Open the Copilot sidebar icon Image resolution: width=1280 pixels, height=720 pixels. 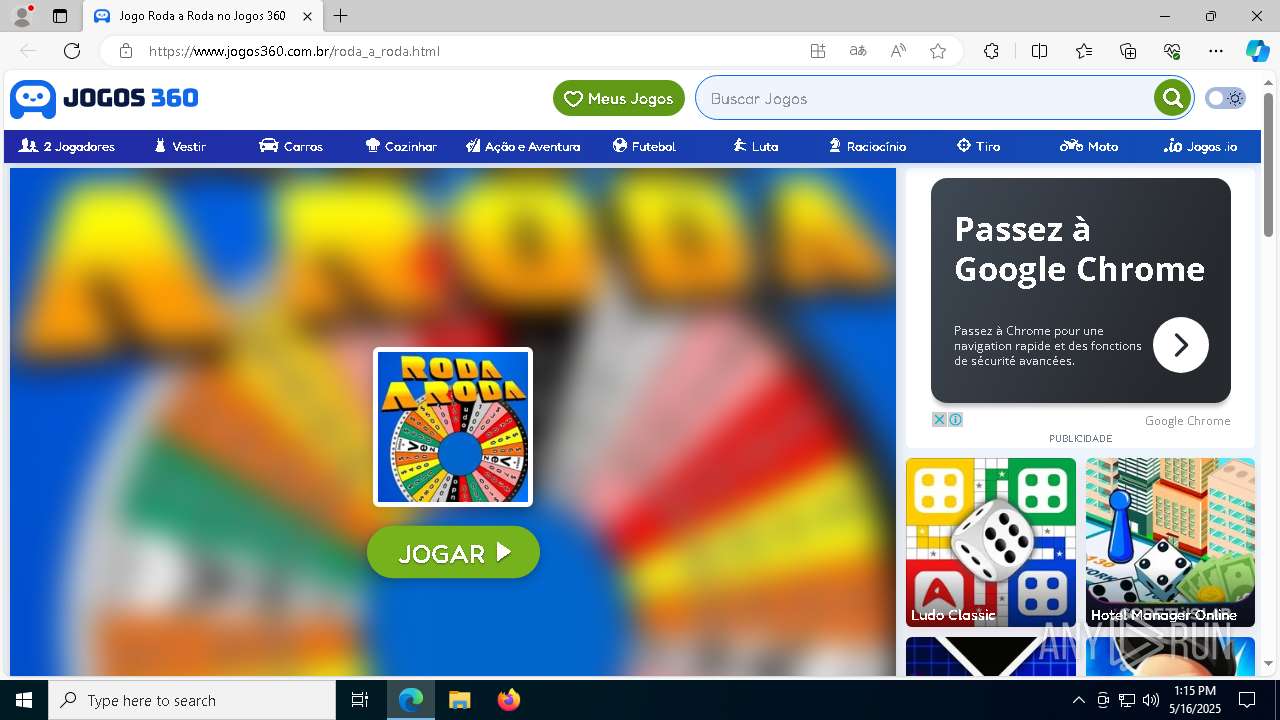pyautogui.click(x=1257, y=51)
